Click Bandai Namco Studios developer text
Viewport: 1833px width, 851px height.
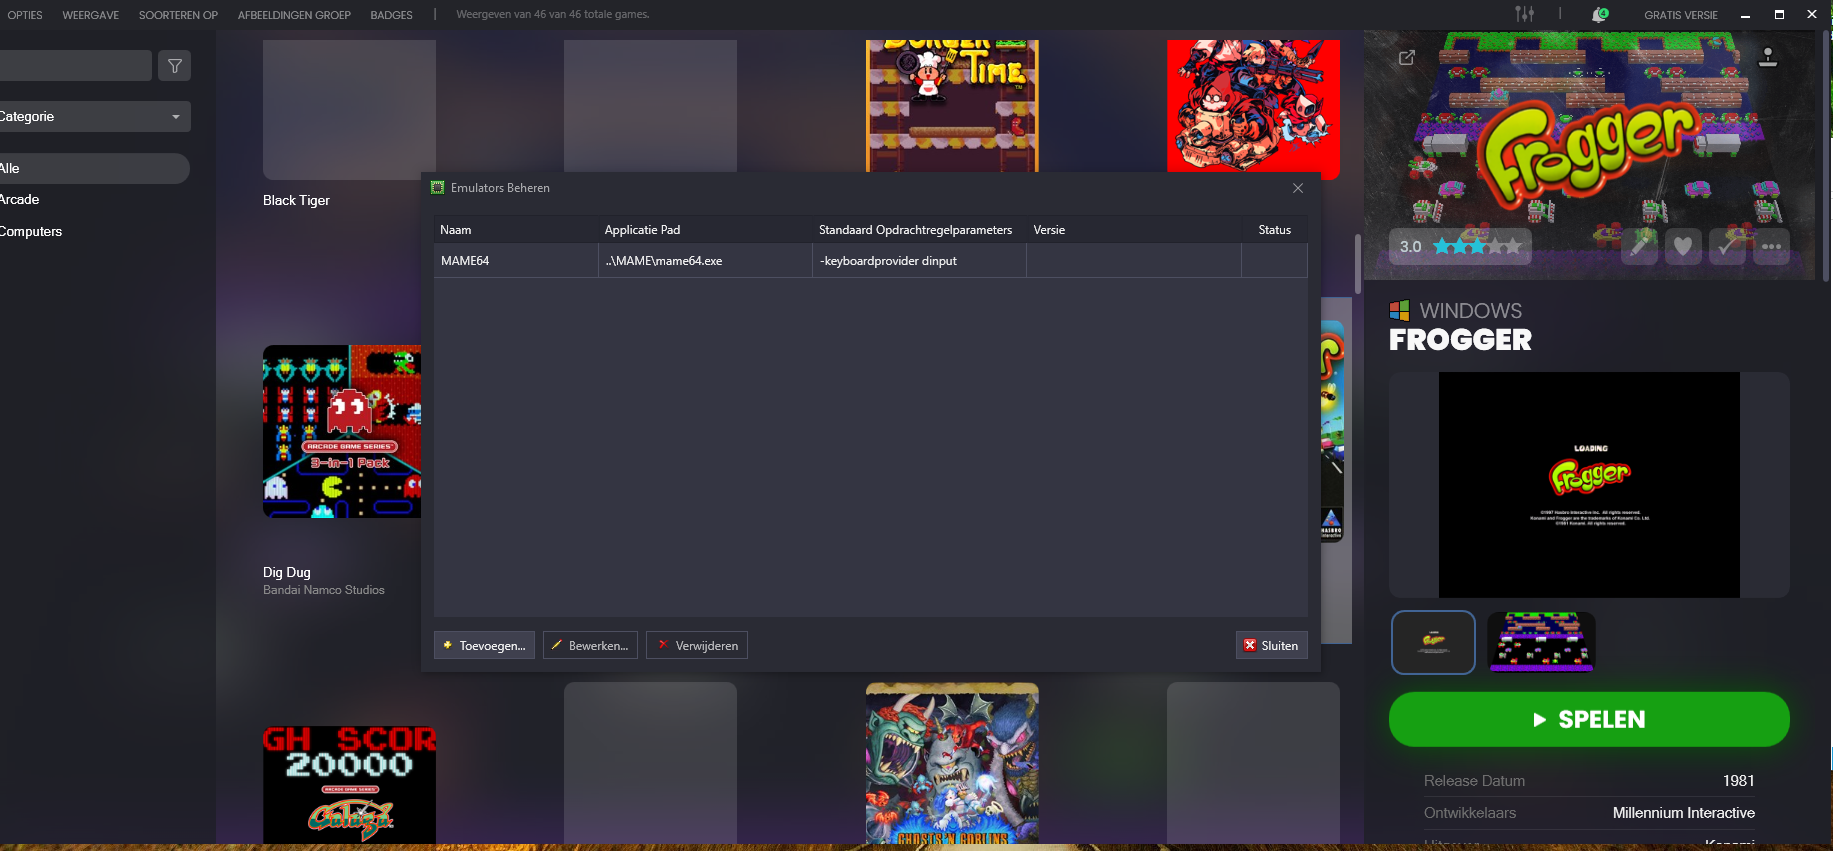click(x=324, y=590)
